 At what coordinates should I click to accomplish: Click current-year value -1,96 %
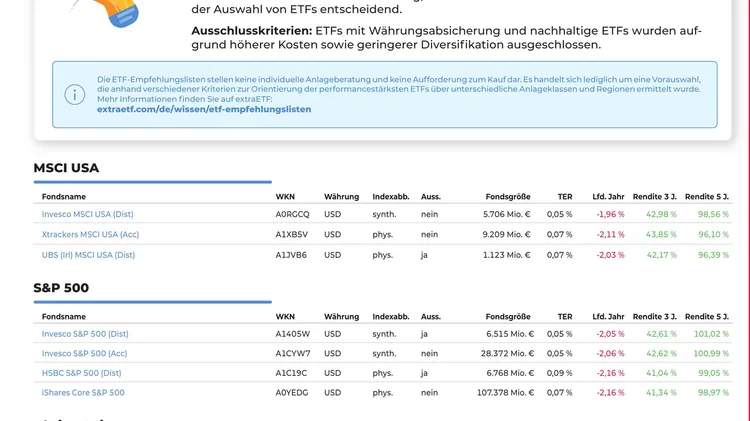click(x=610, y=214)
